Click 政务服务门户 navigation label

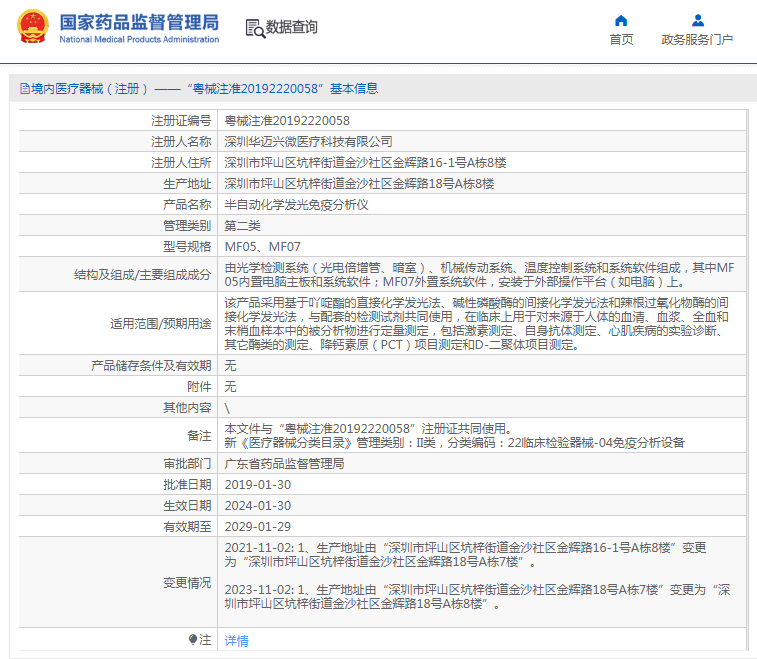697,40
